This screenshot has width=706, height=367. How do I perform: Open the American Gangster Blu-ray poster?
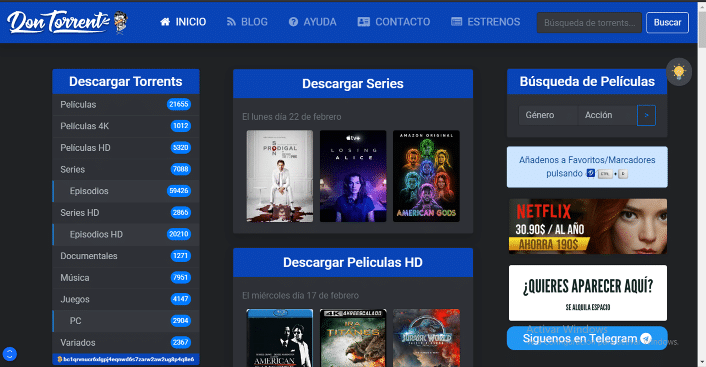point(280,338)
